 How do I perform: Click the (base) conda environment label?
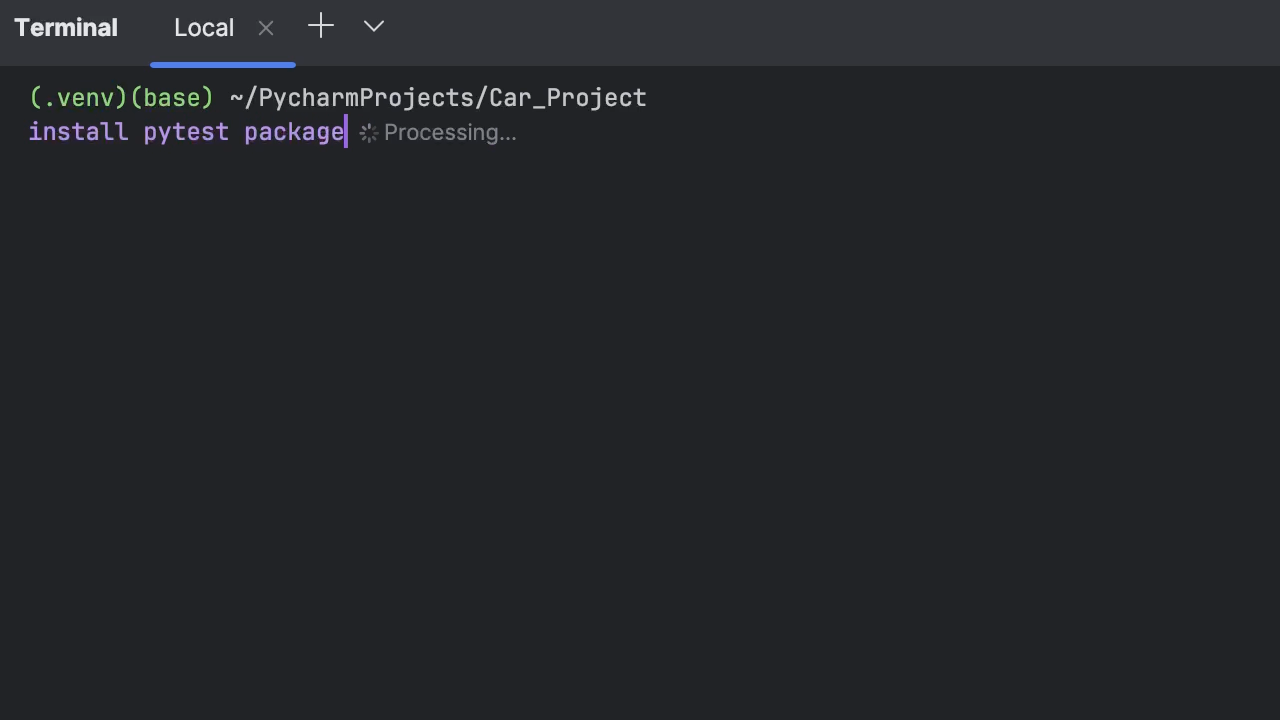pyautogui.click(x=172, y=98)
